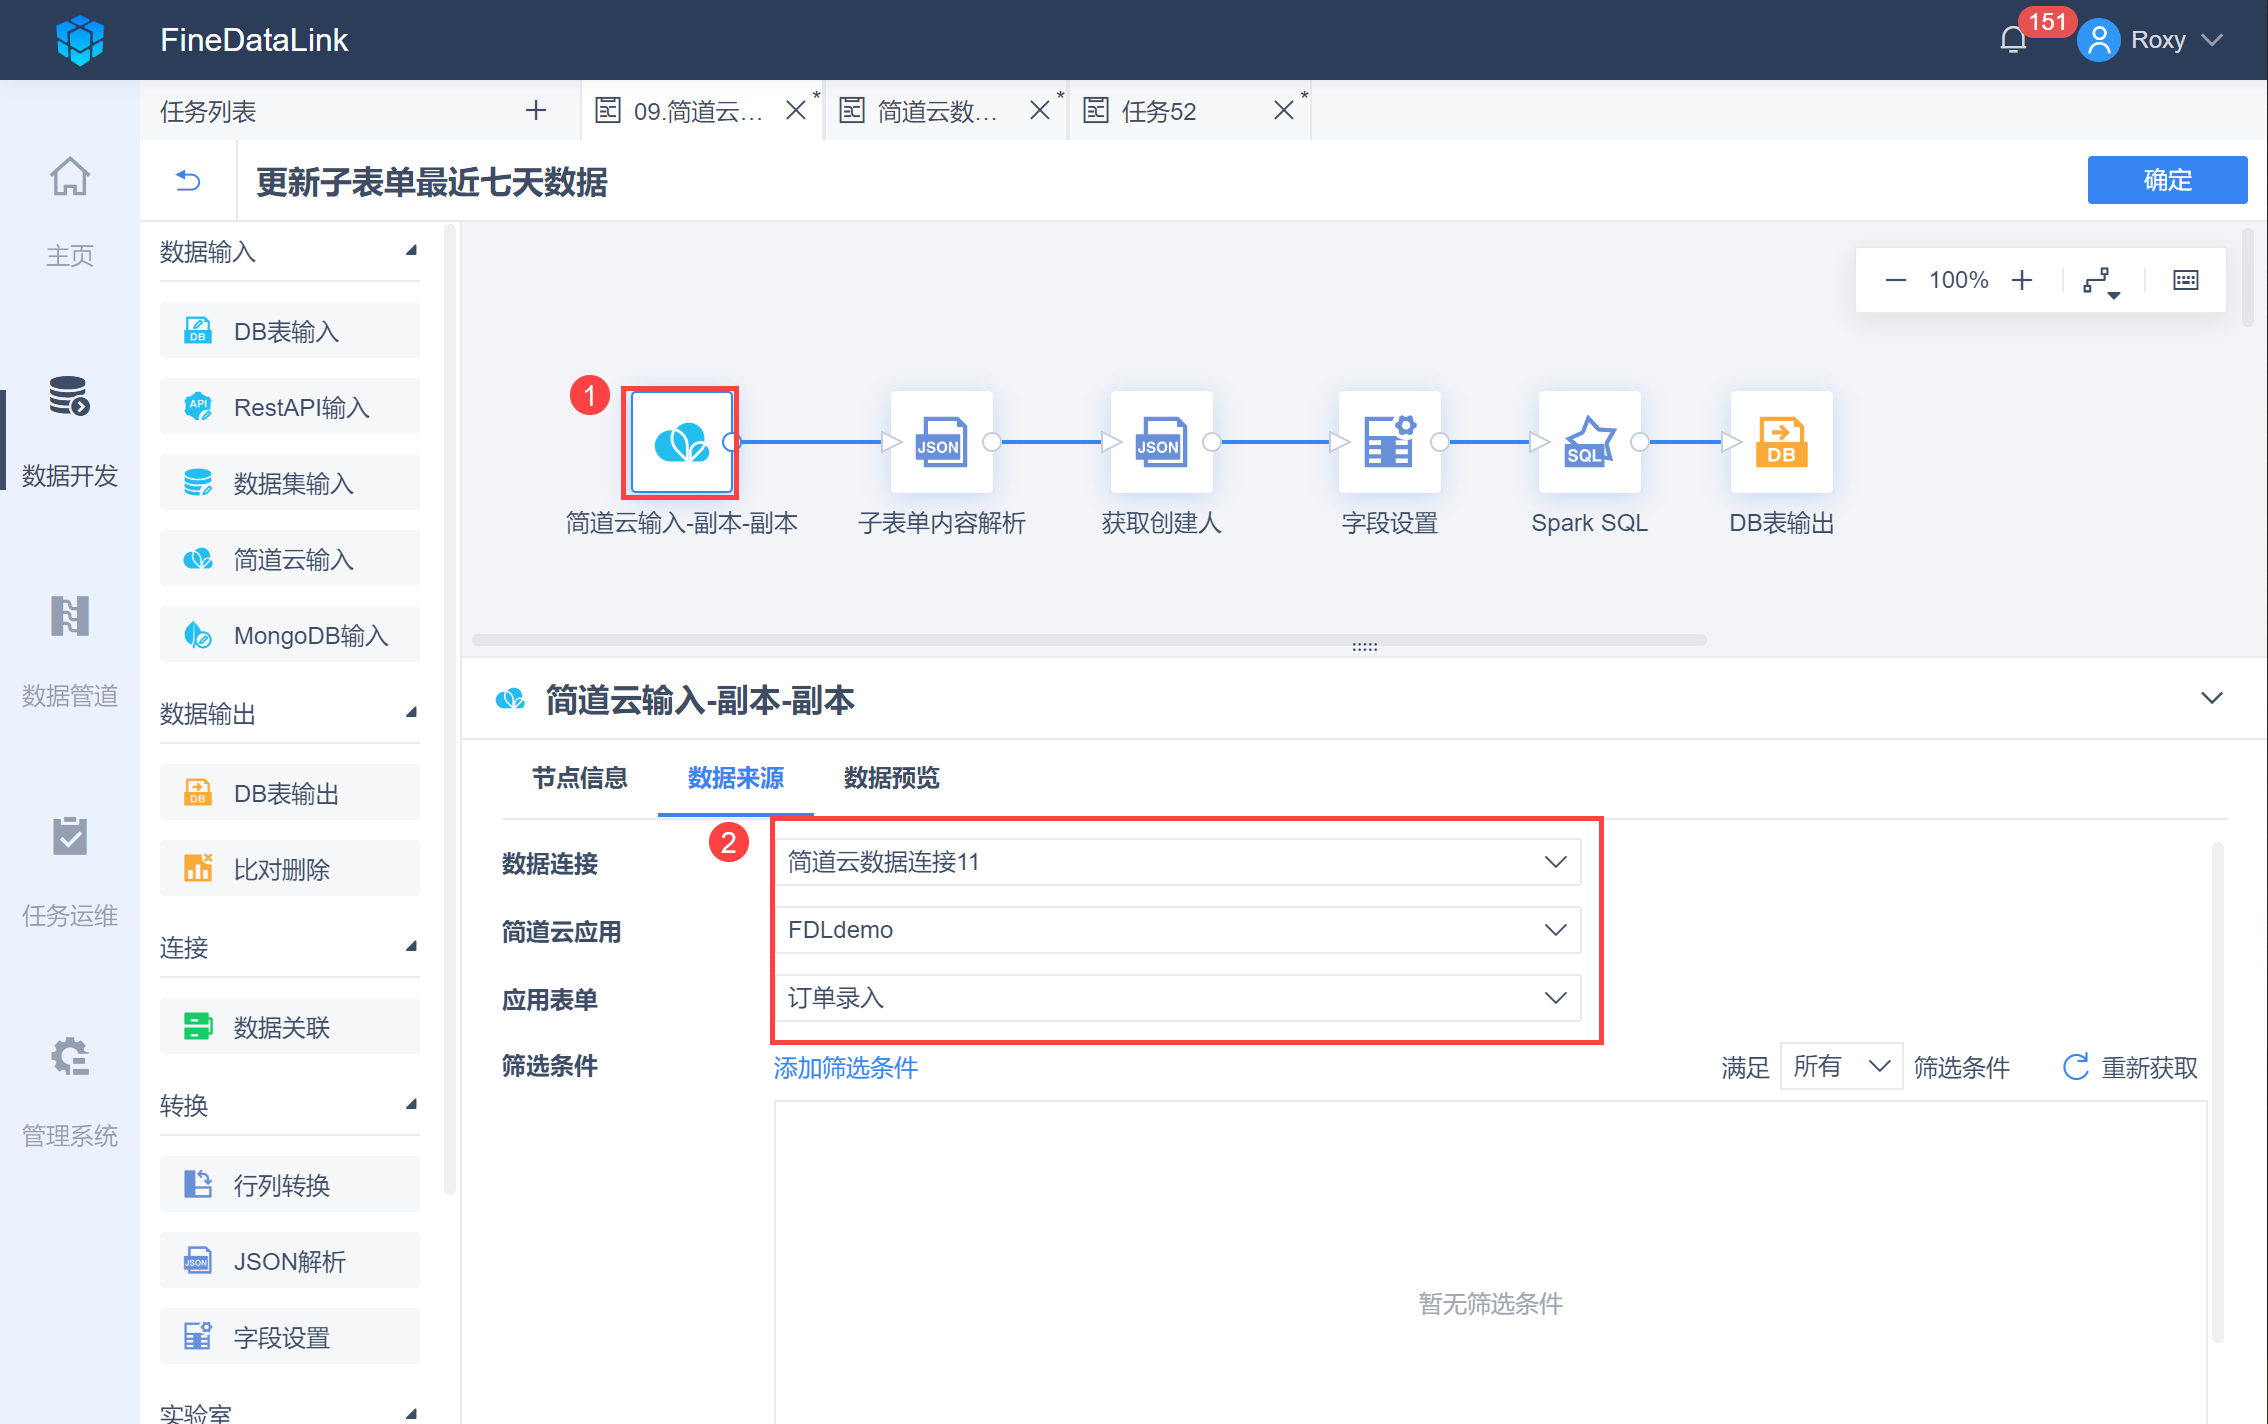Viewport: 2268px width, 1424px height.
Task: Select the 字段设置 operator in the palette
Action: click(290, 1337)
